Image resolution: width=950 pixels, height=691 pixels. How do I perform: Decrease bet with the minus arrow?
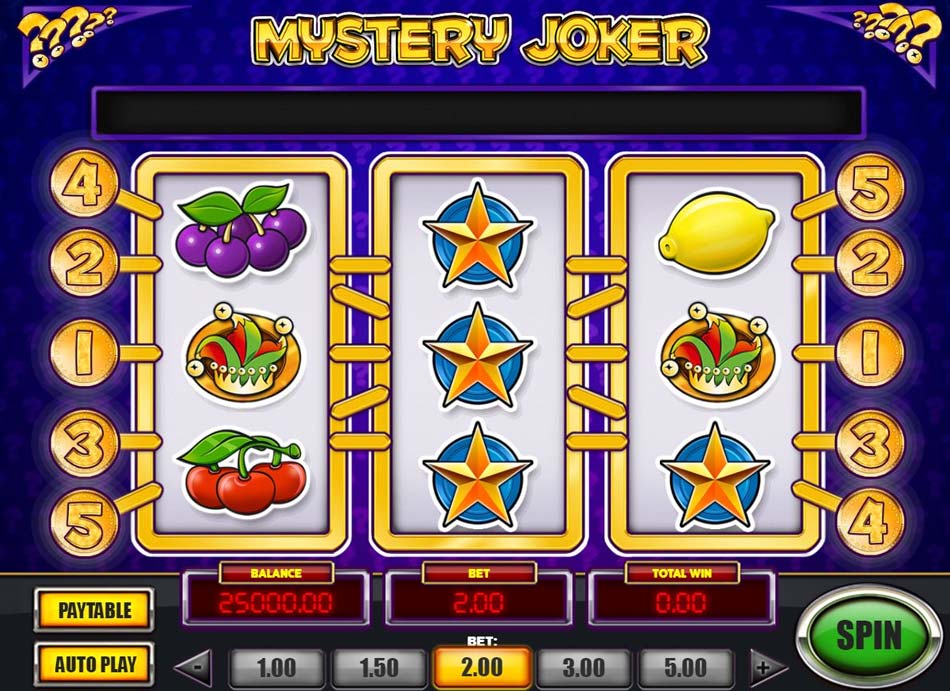tap(194, 668)
